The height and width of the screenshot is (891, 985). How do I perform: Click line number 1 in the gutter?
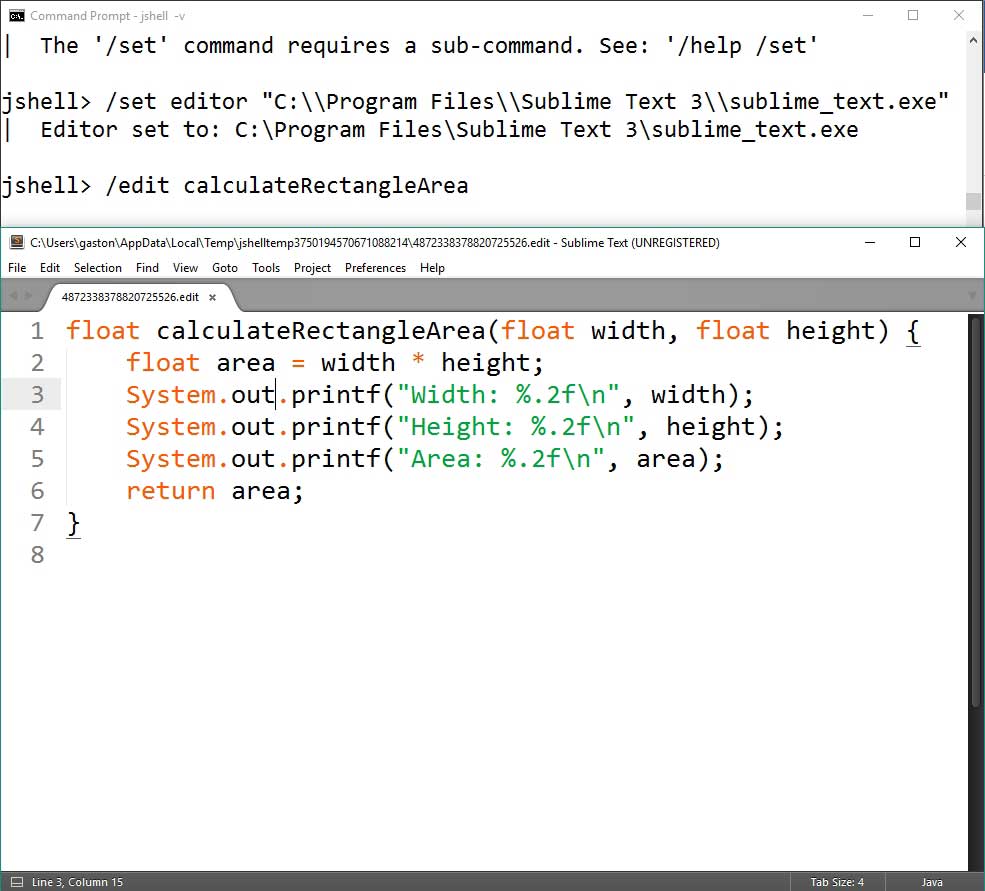coord(37,331)
